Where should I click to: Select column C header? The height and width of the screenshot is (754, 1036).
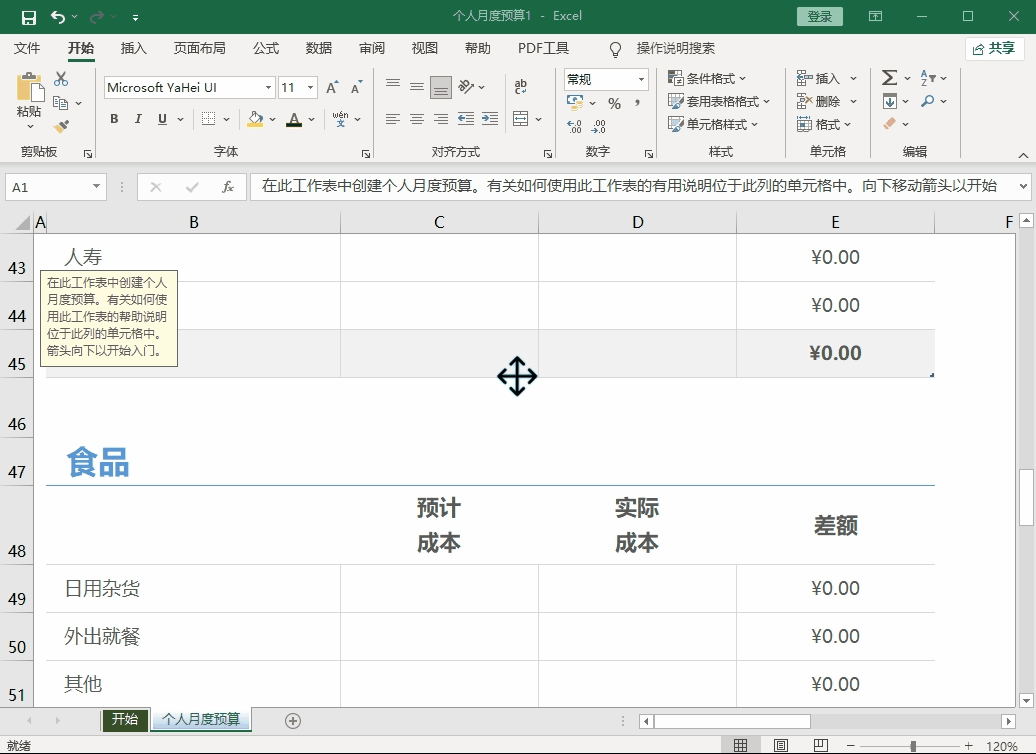439,222
